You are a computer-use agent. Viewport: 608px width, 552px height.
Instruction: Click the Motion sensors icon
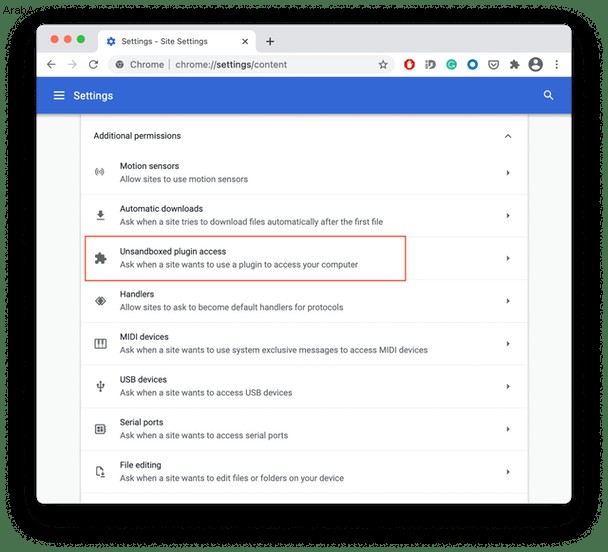(100, 172)
